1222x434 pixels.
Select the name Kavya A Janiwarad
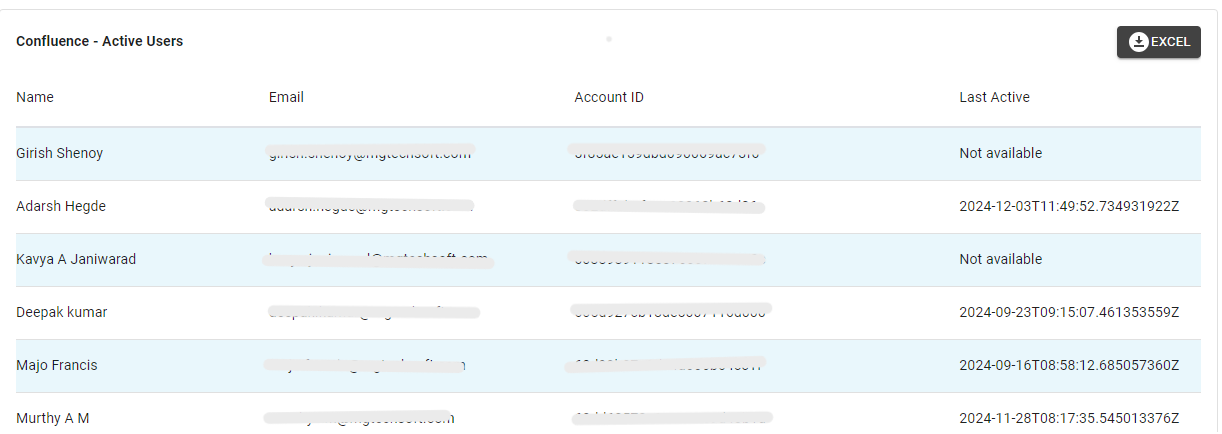[76, 259]
